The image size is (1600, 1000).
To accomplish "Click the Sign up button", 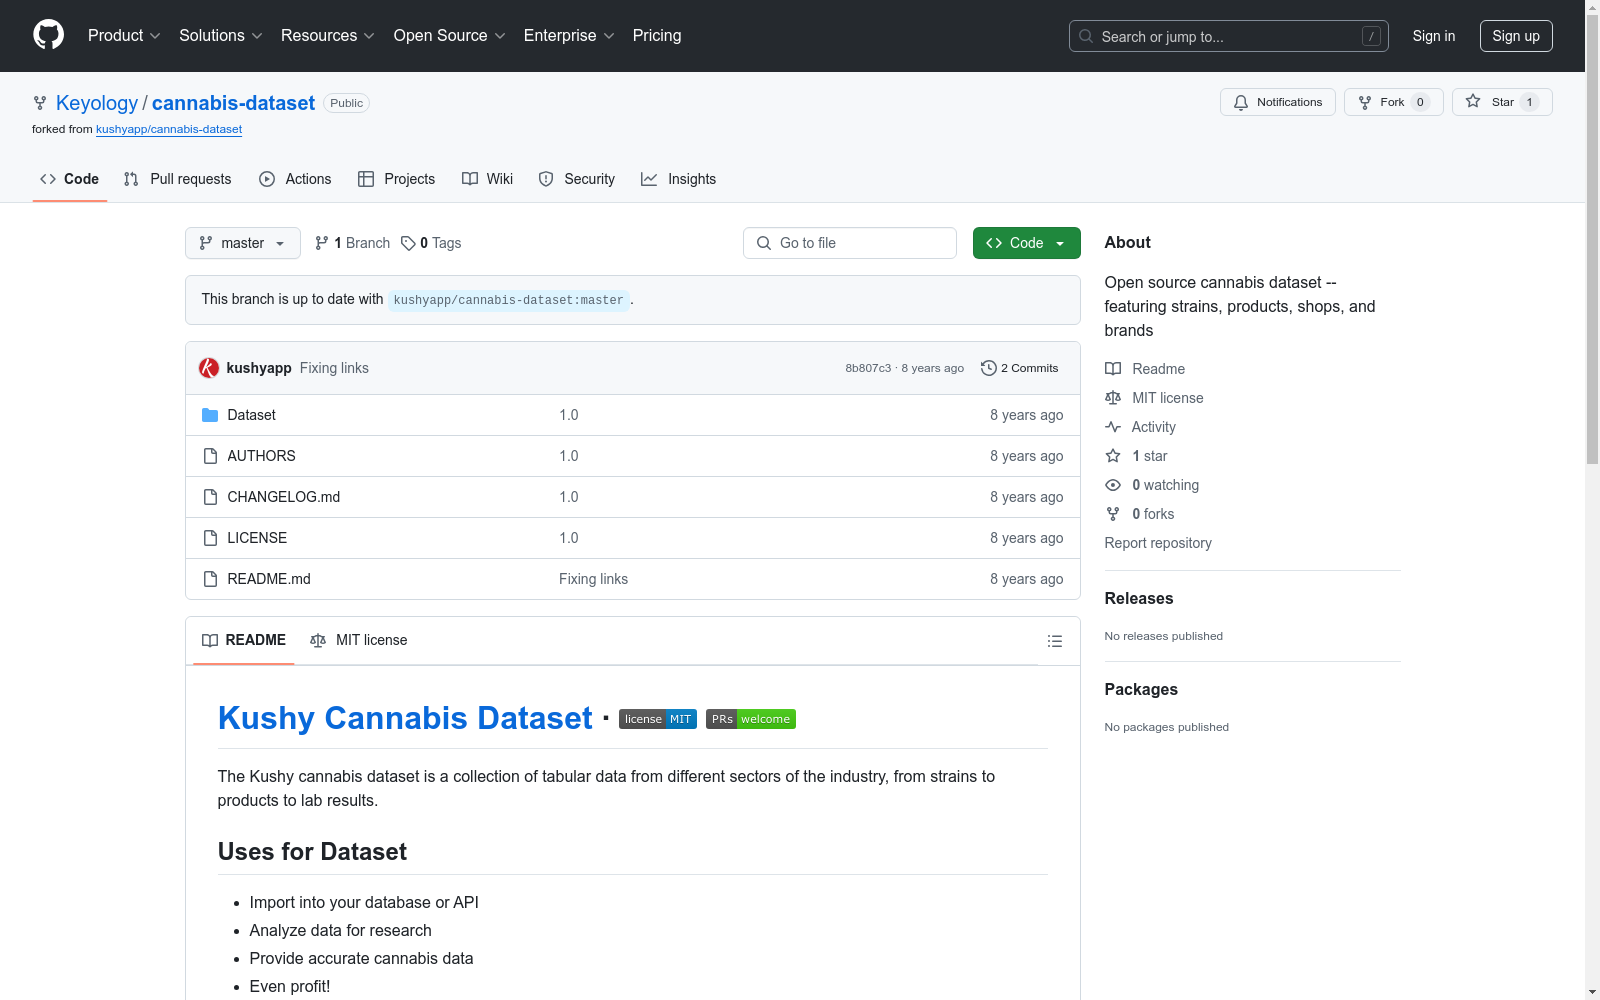I will point(1516,36).
